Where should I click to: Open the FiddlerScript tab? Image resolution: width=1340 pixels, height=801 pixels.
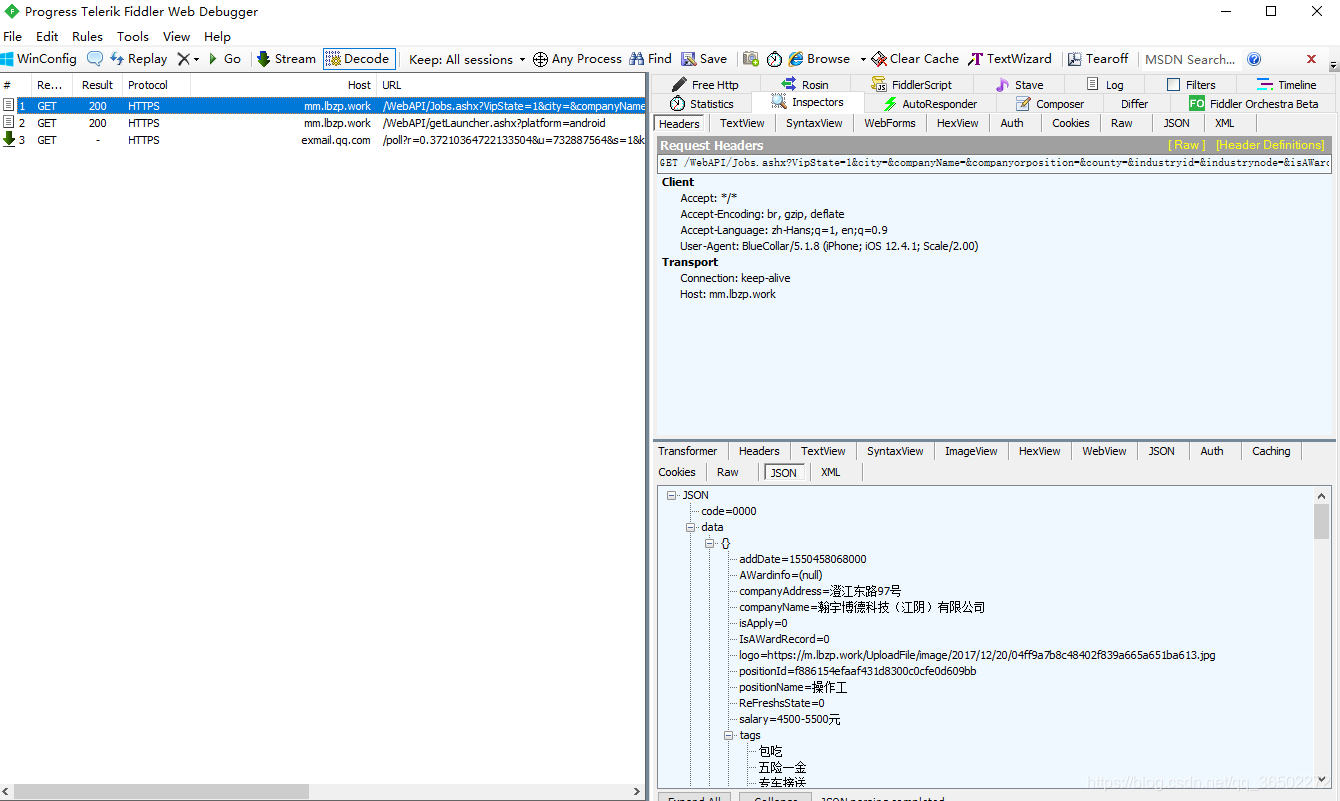911,85
